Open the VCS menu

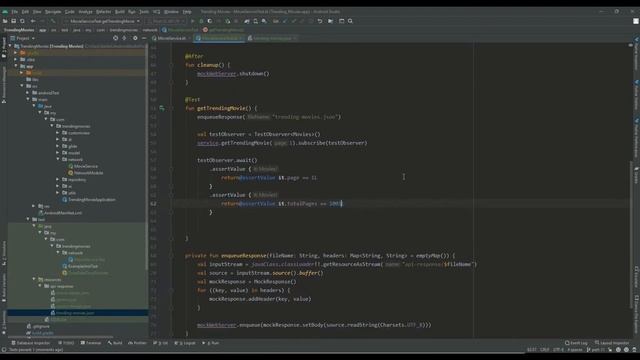tap(157, 12)
